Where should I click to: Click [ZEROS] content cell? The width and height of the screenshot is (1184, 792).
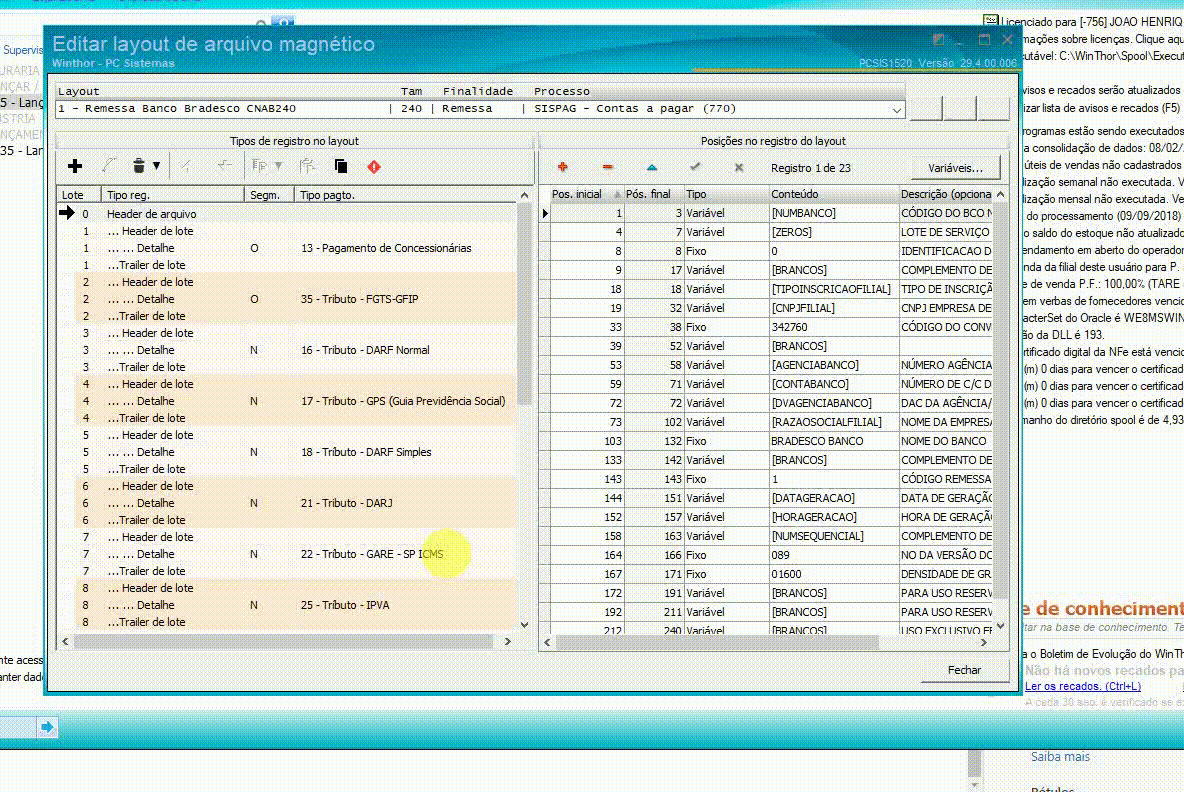pyautogui.click(x=834, y=232)
